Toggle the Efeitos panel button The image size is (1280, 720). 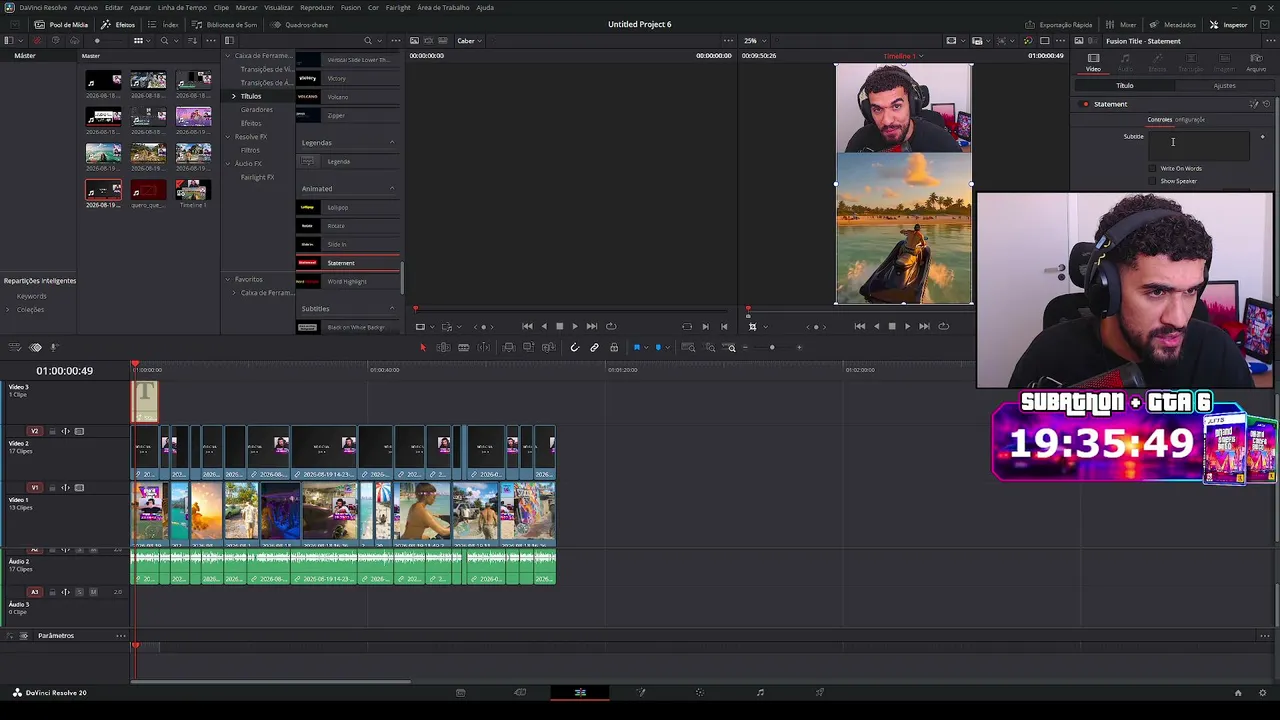[x=119, y=24]
